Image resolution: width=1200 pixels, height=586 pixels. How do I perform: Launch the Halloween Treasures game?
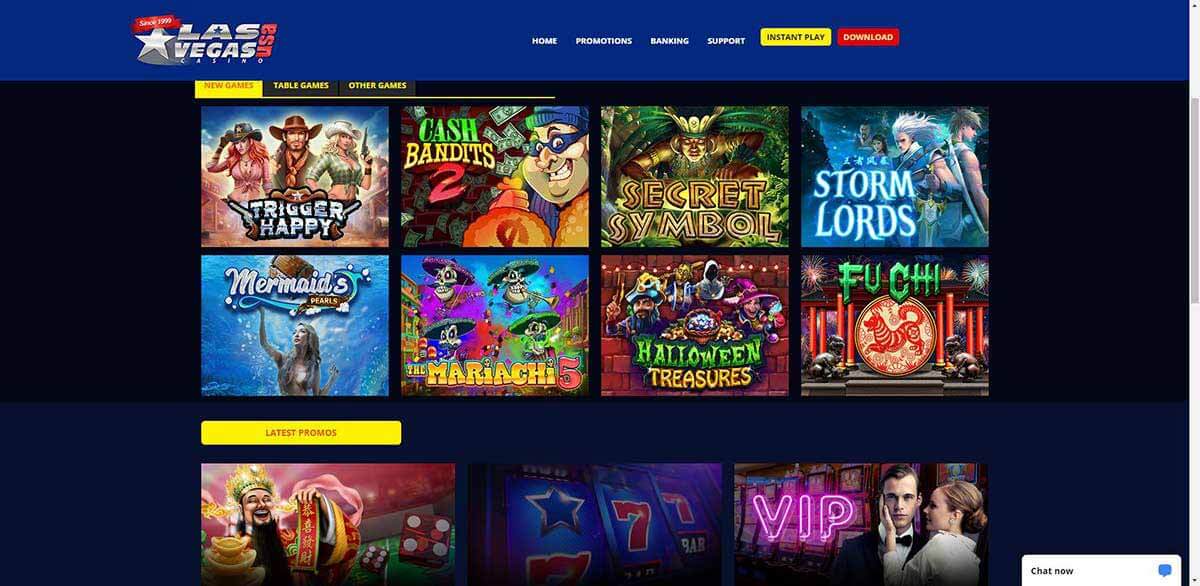coord(695,325)
